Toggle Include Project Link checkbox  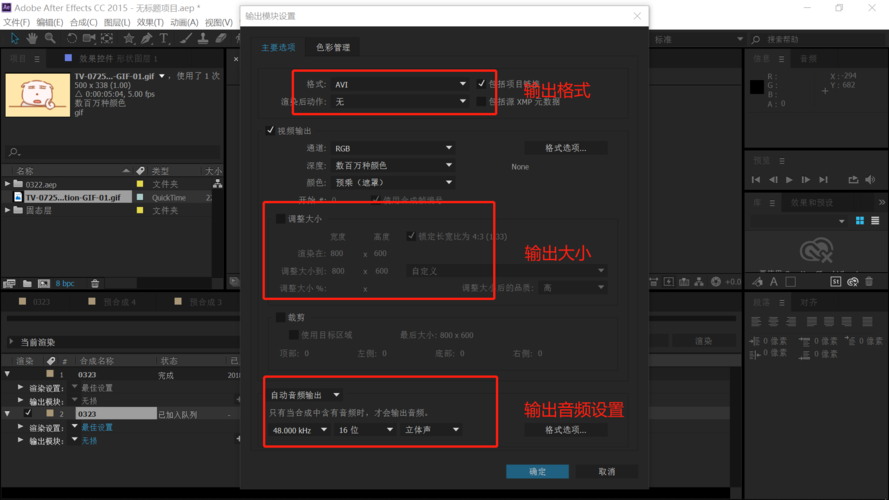click(481, 84)
